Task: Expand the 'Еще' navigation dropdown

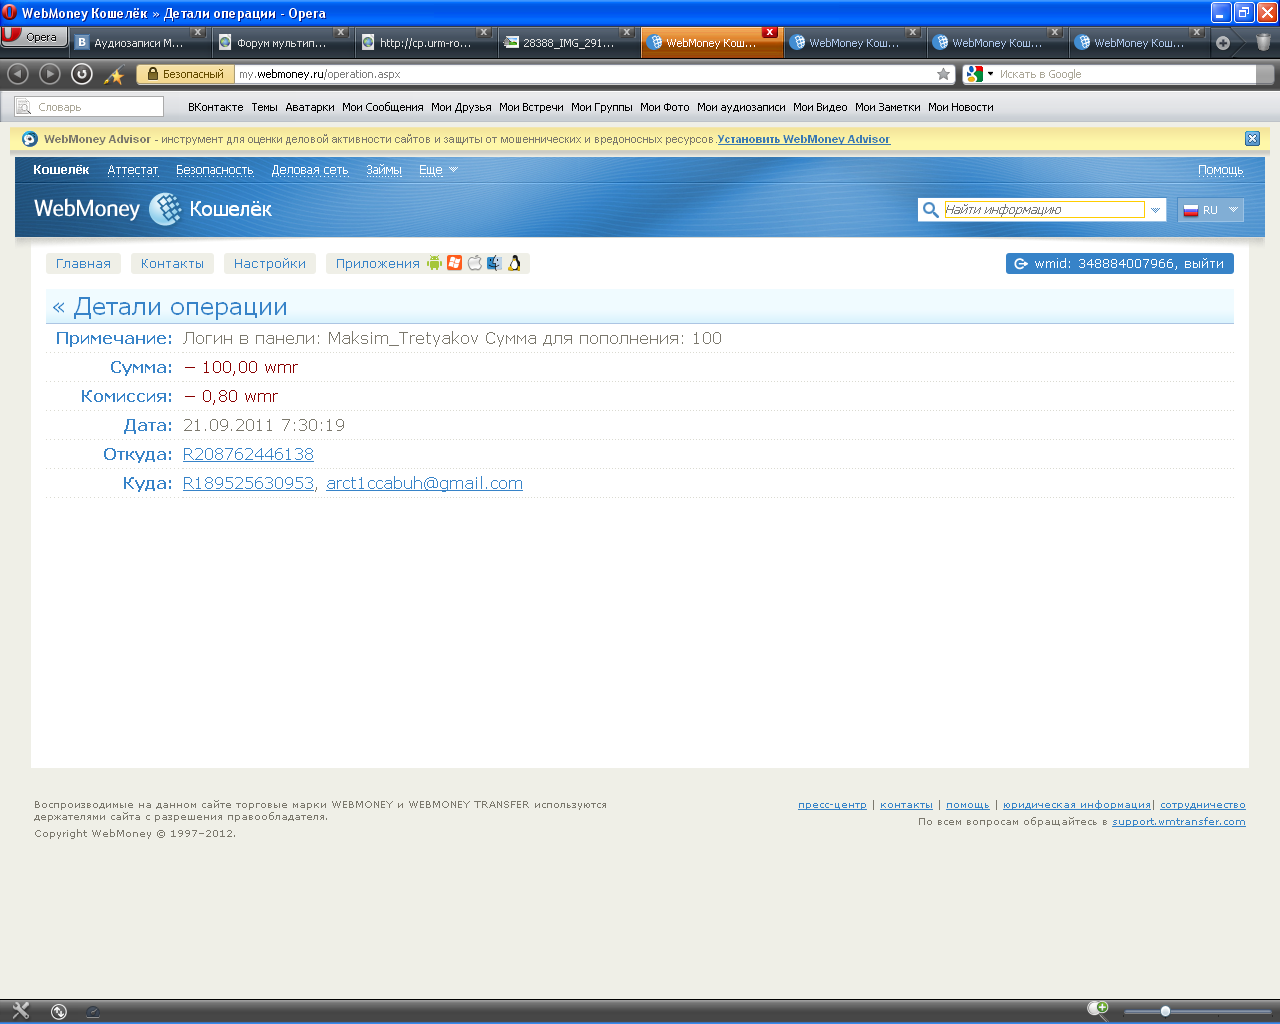Action: [438, 170]
